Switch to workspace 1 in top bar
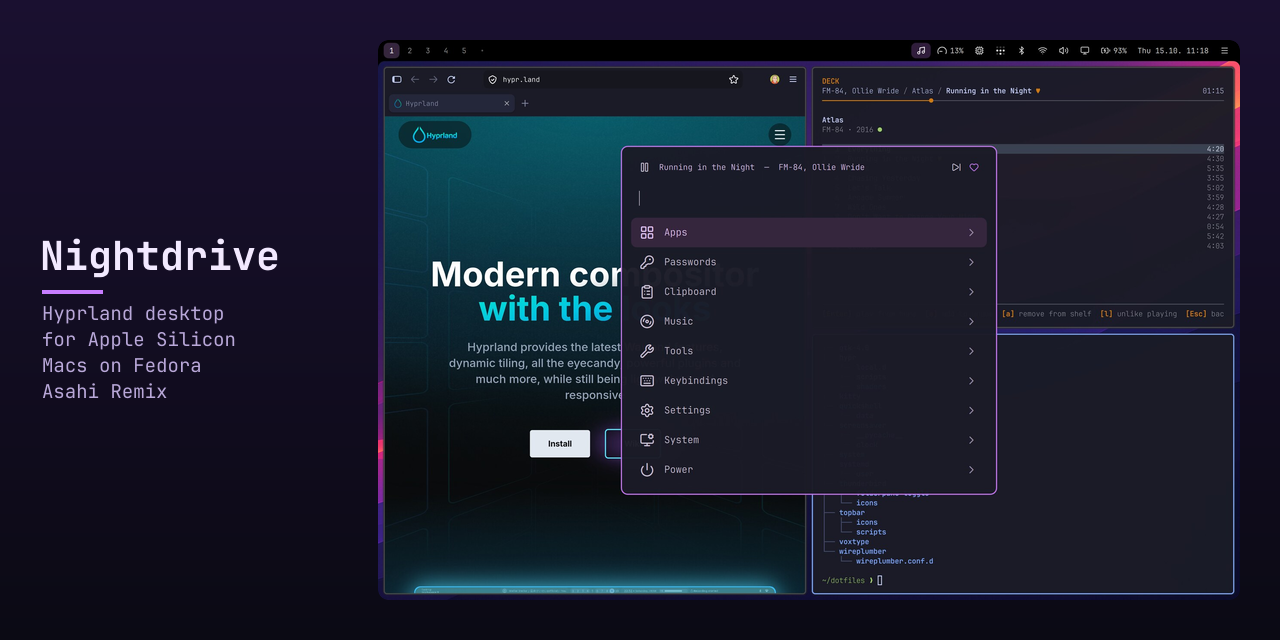The width and height of the screenshot is (1280, 640). pyautogui.click(x=392, y=50)
